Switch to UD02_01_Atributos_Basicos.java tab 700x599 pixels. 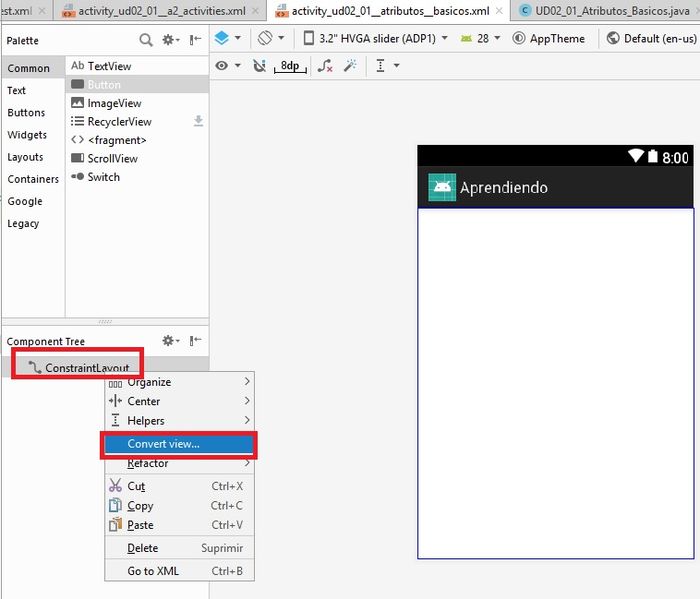click(x=604, y=11)
